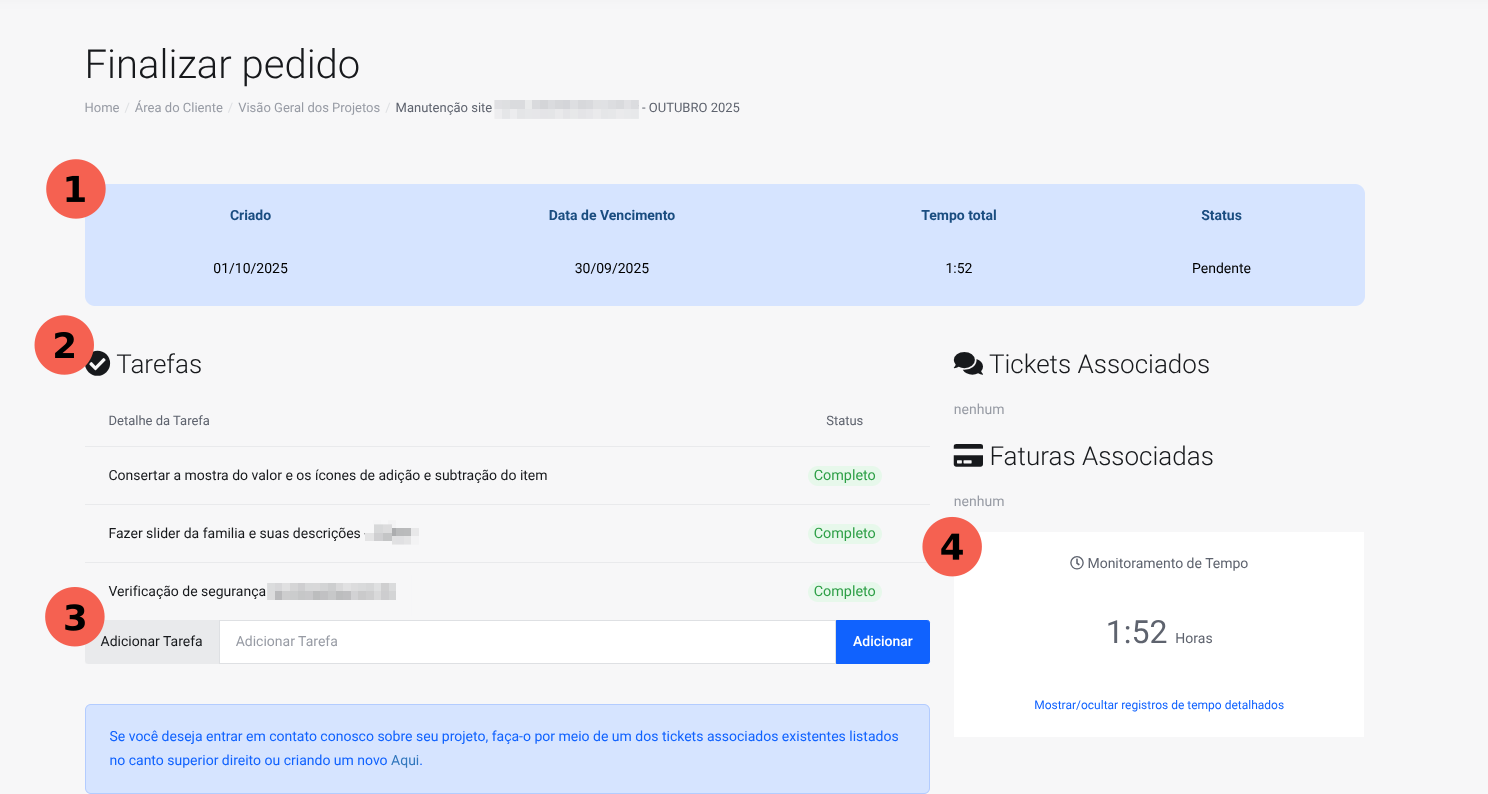This screenshot has width=1488, height=794.
Task: Click the Pendente status value
Action: (1221, 269)
